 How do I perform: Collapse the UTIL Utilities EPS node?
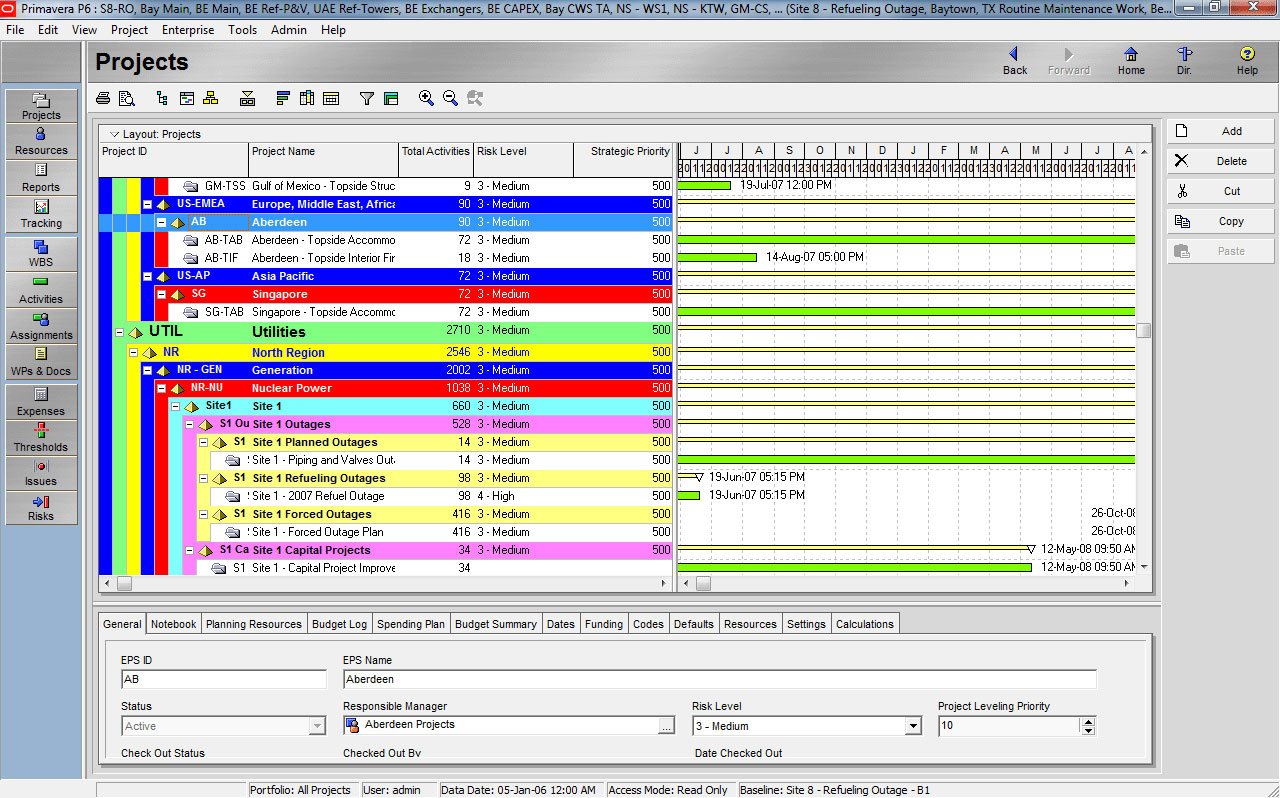[119, 333]
